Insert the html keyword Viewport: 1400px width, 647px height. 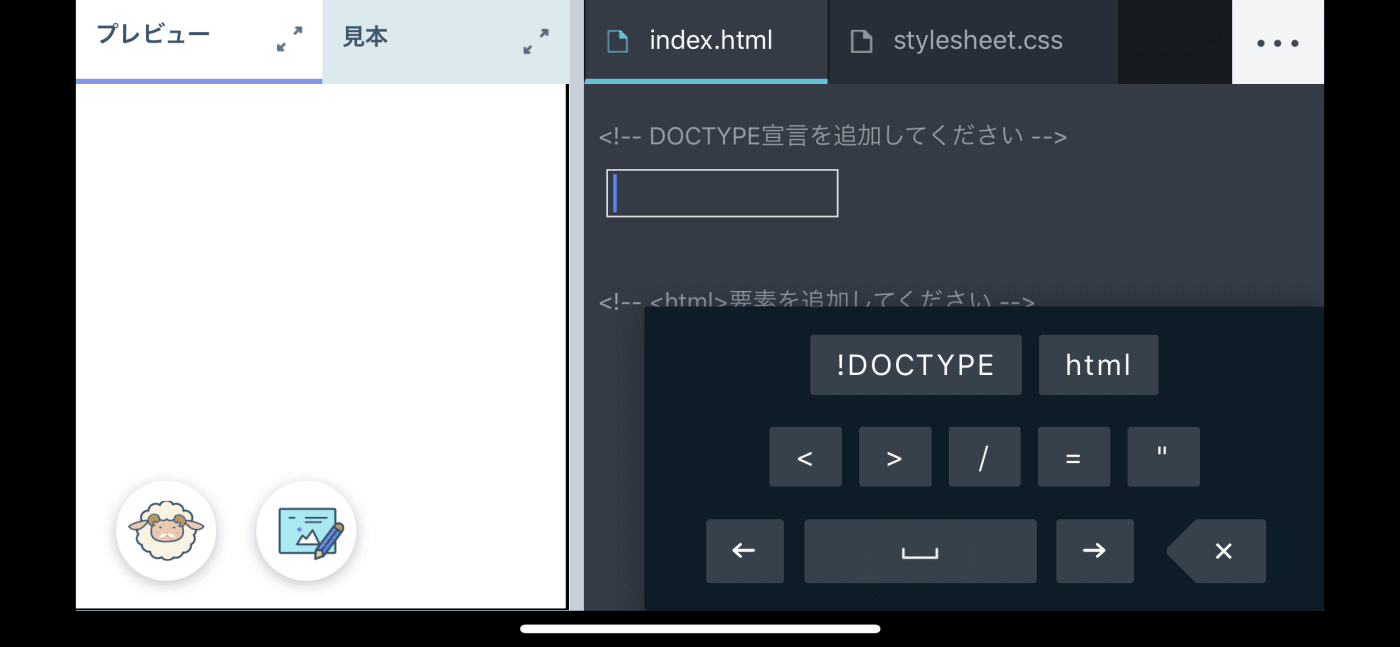pos(1098,365)
